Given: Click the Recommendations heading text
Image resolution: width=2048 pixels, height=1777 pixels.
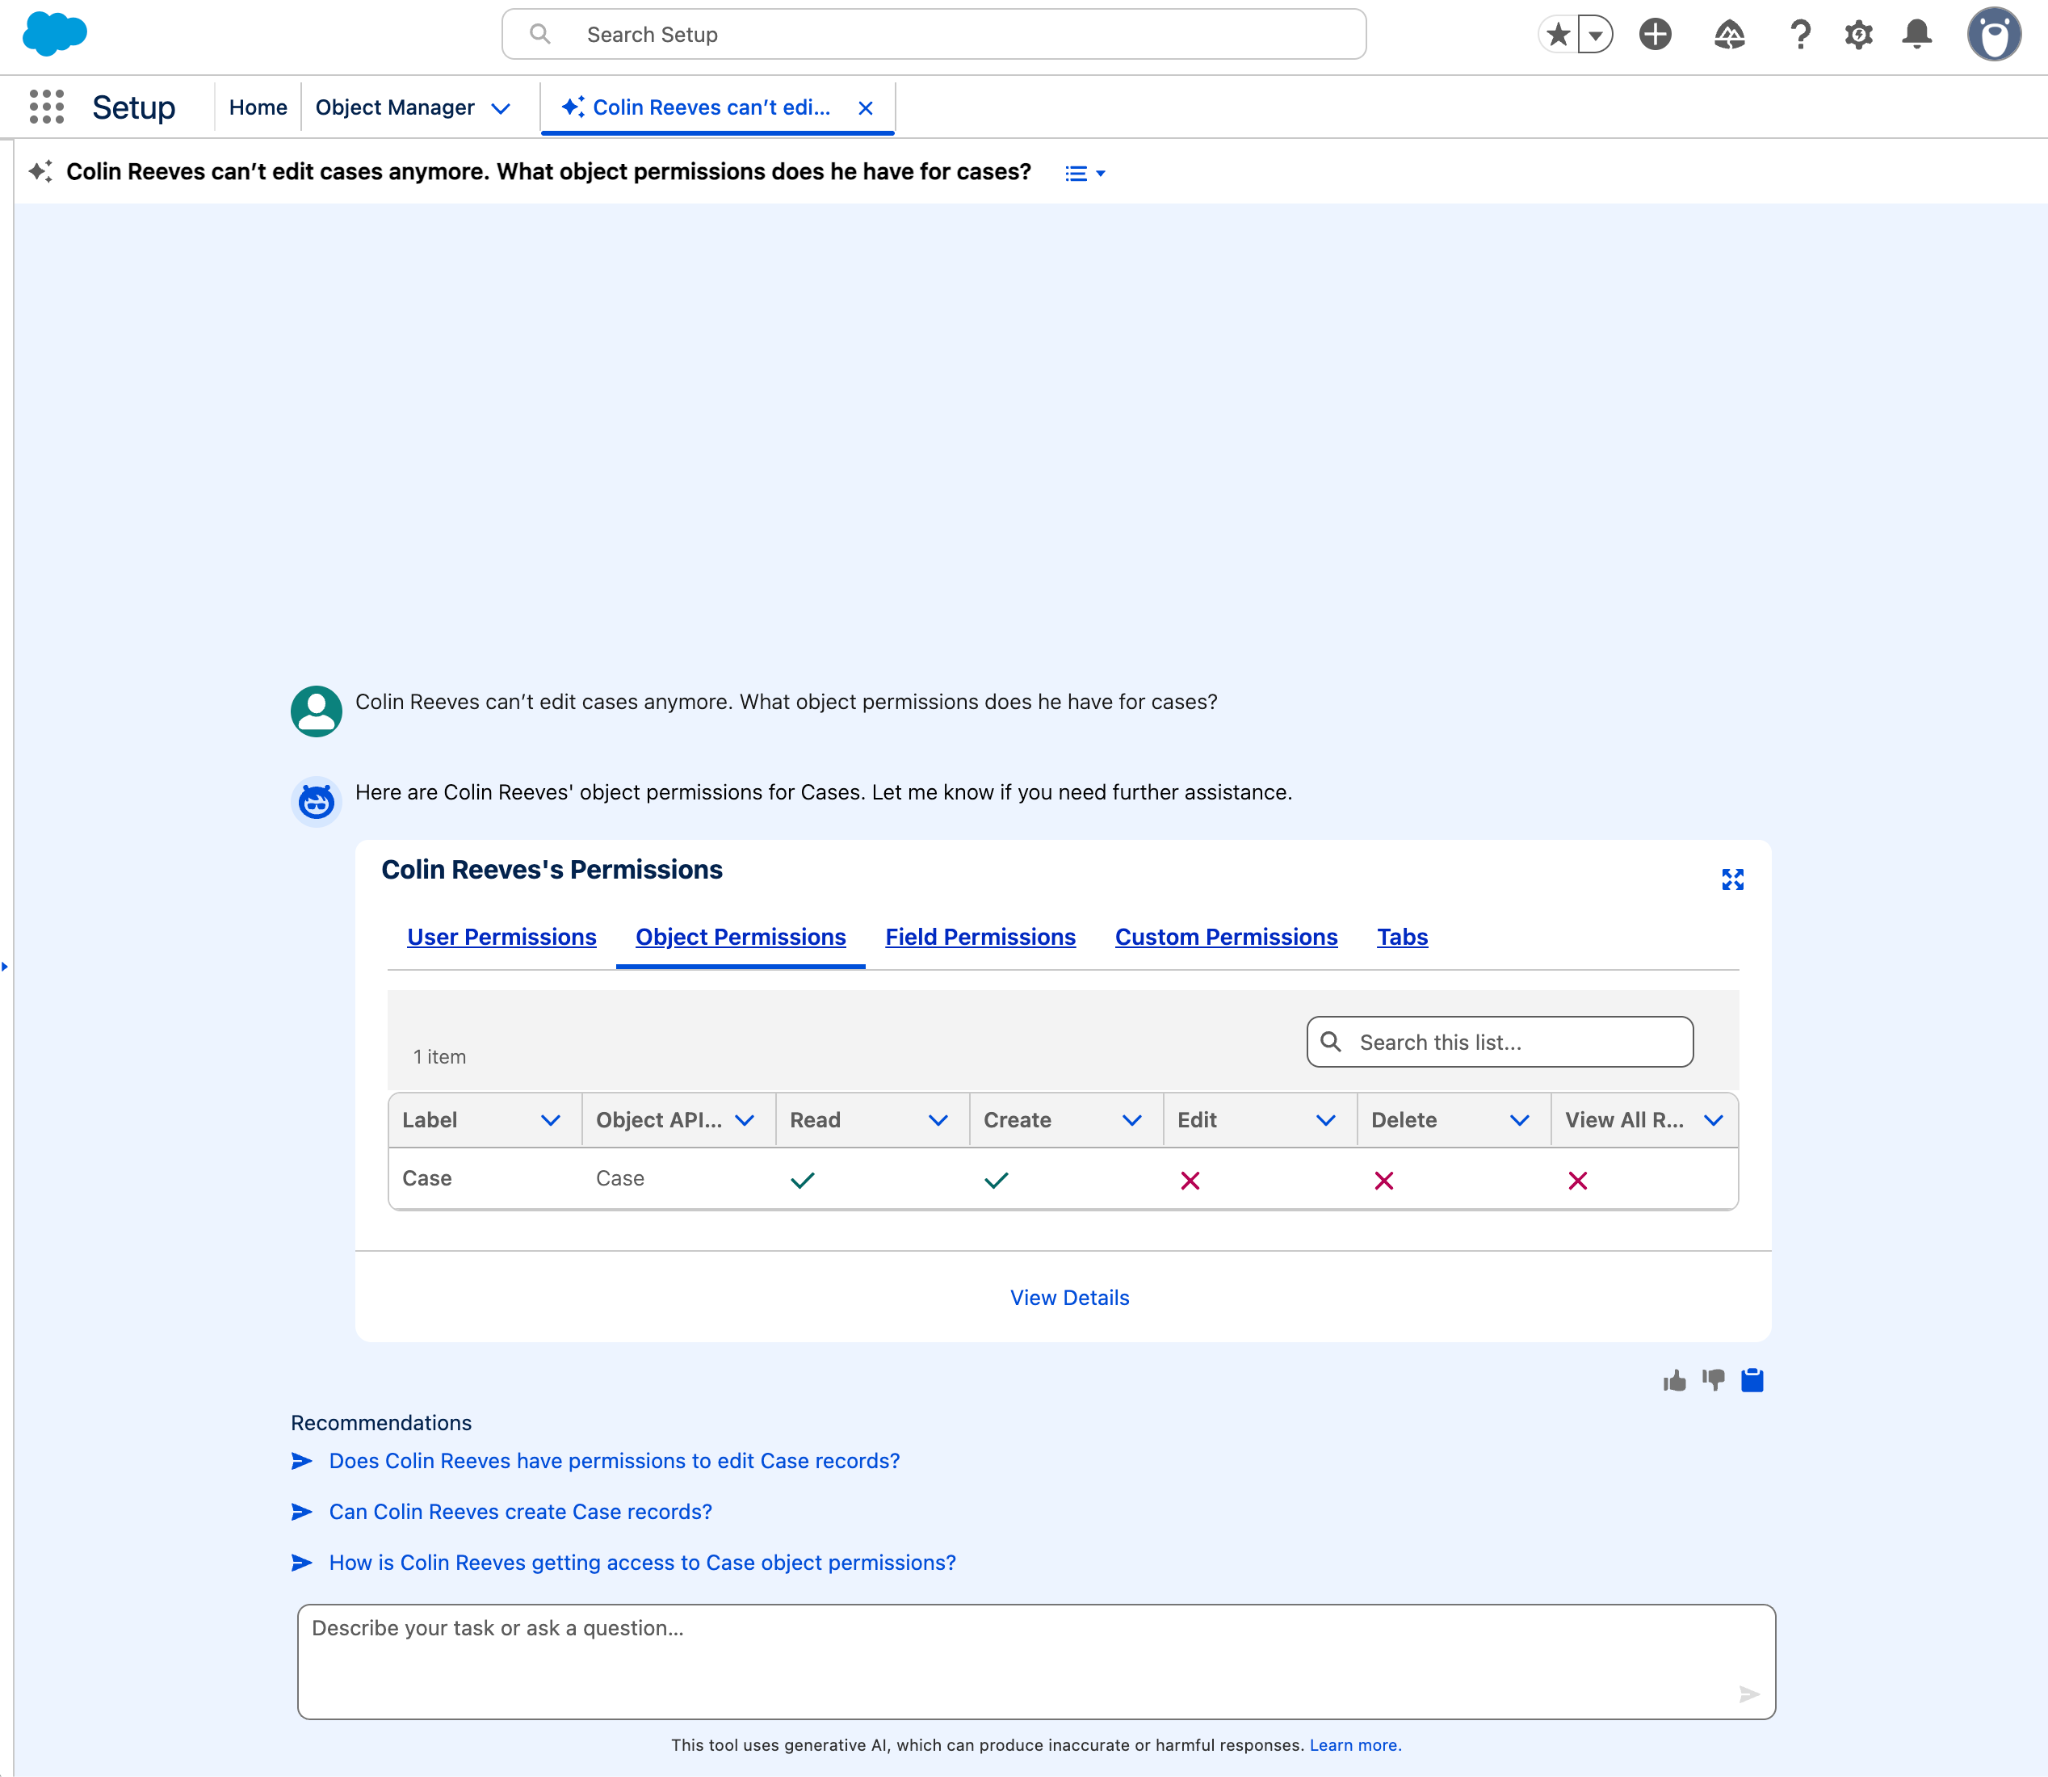Looking at the screenshot, I should click(381, 1422).
